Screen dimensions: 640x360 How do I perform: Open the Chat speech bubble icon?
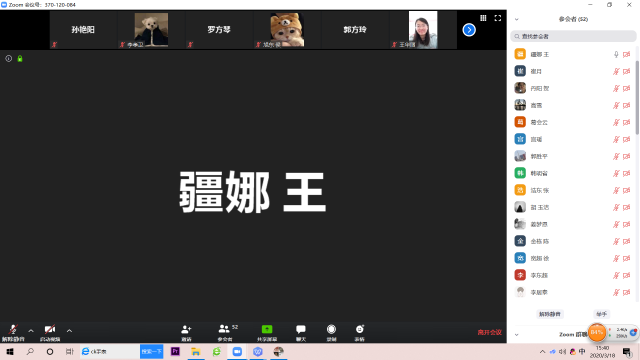[301, 332]
